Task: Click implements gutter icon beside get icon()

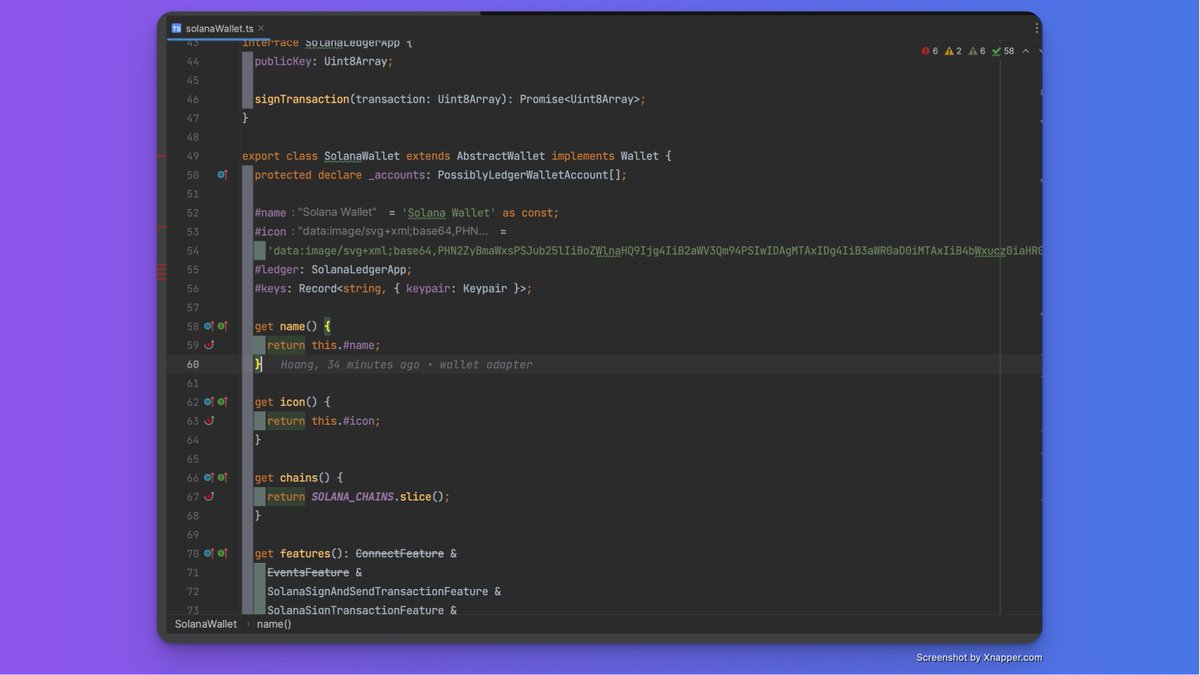Action: tap(221, 401)
